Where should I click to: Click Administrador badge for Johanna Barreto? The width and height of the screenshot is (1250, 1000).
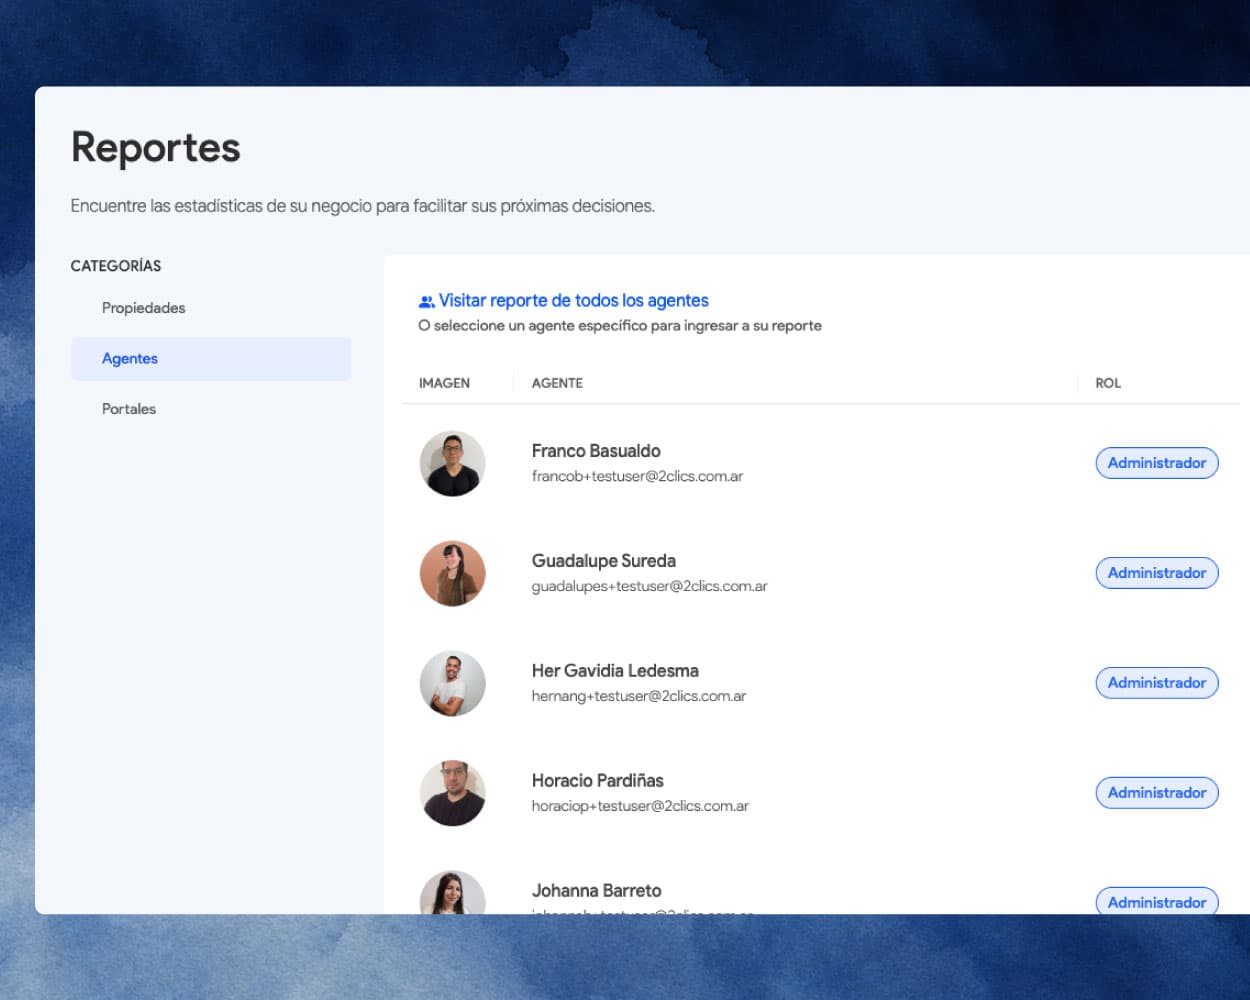point(1157,901)
